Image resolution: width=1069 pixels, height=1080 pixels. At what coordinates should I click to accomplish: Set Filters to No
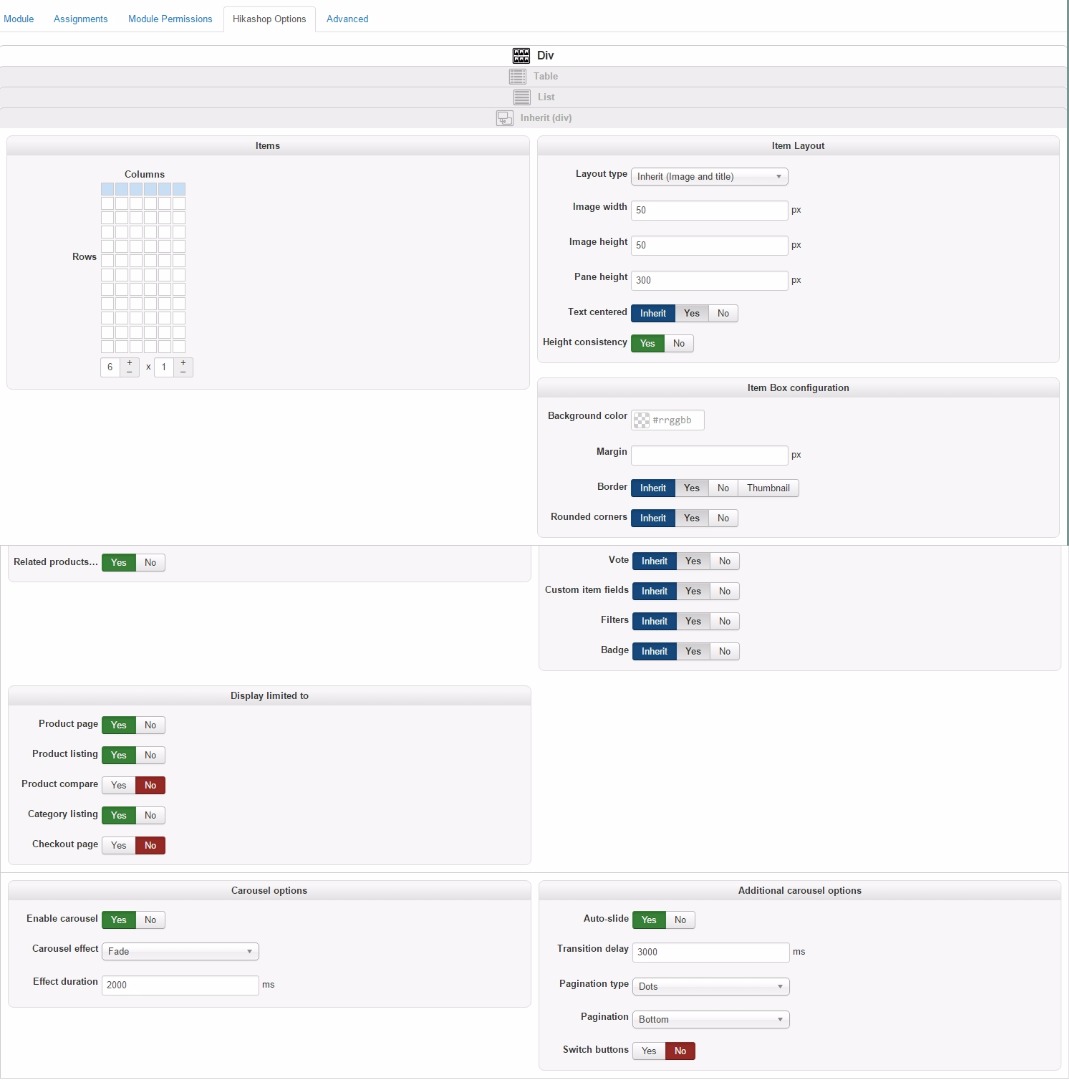click(725, 622)
